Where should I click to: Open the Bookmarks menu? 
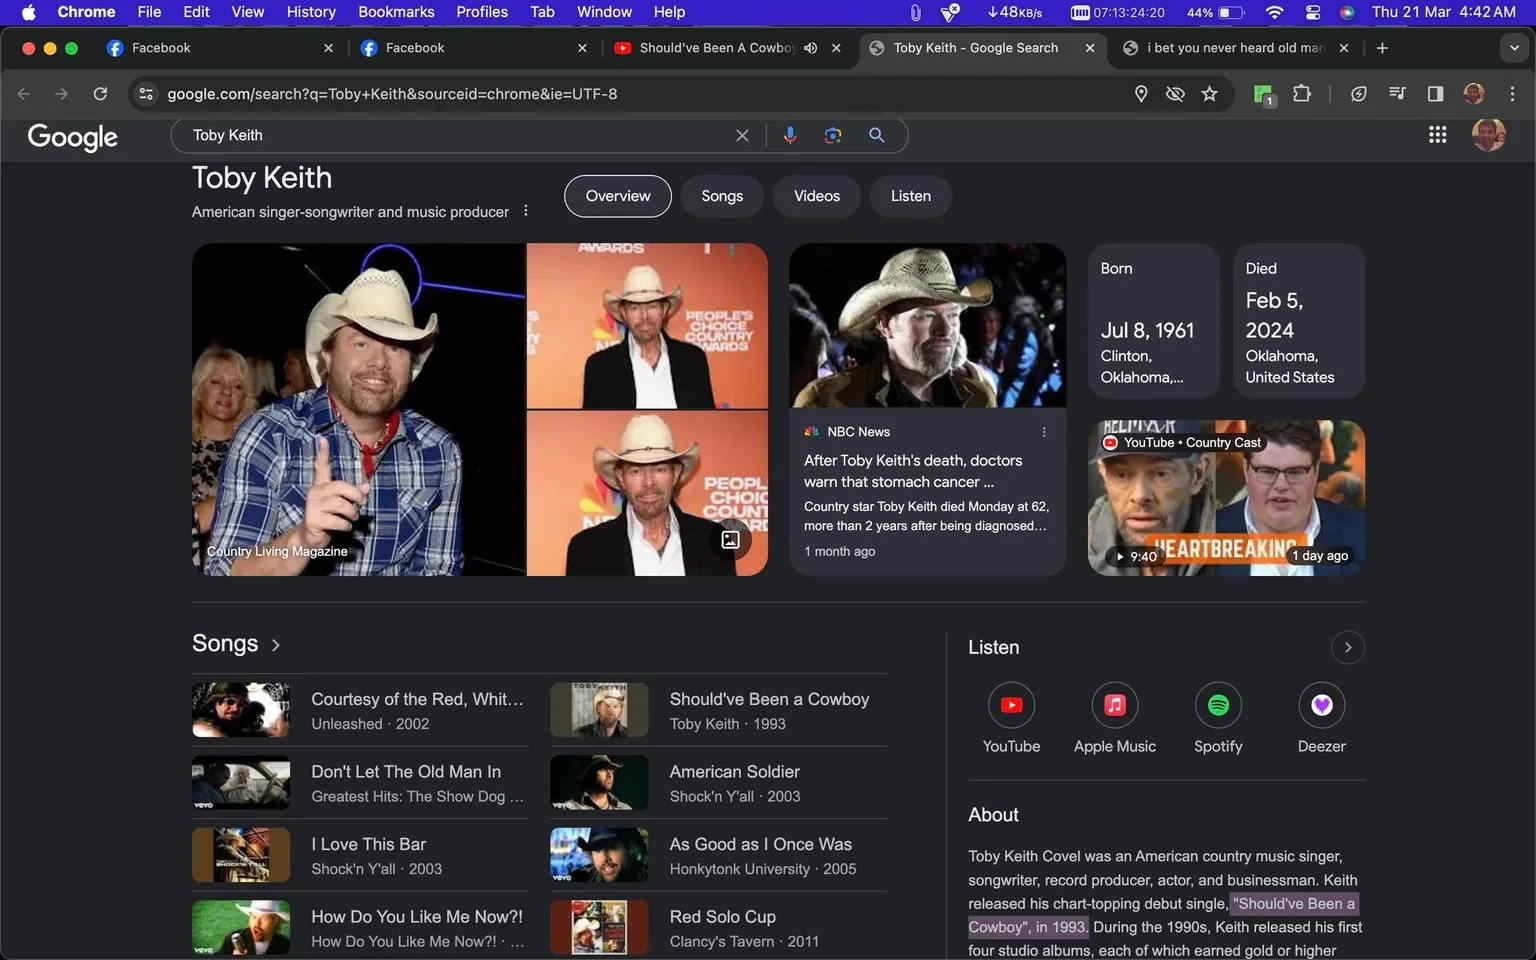[395, 12]
